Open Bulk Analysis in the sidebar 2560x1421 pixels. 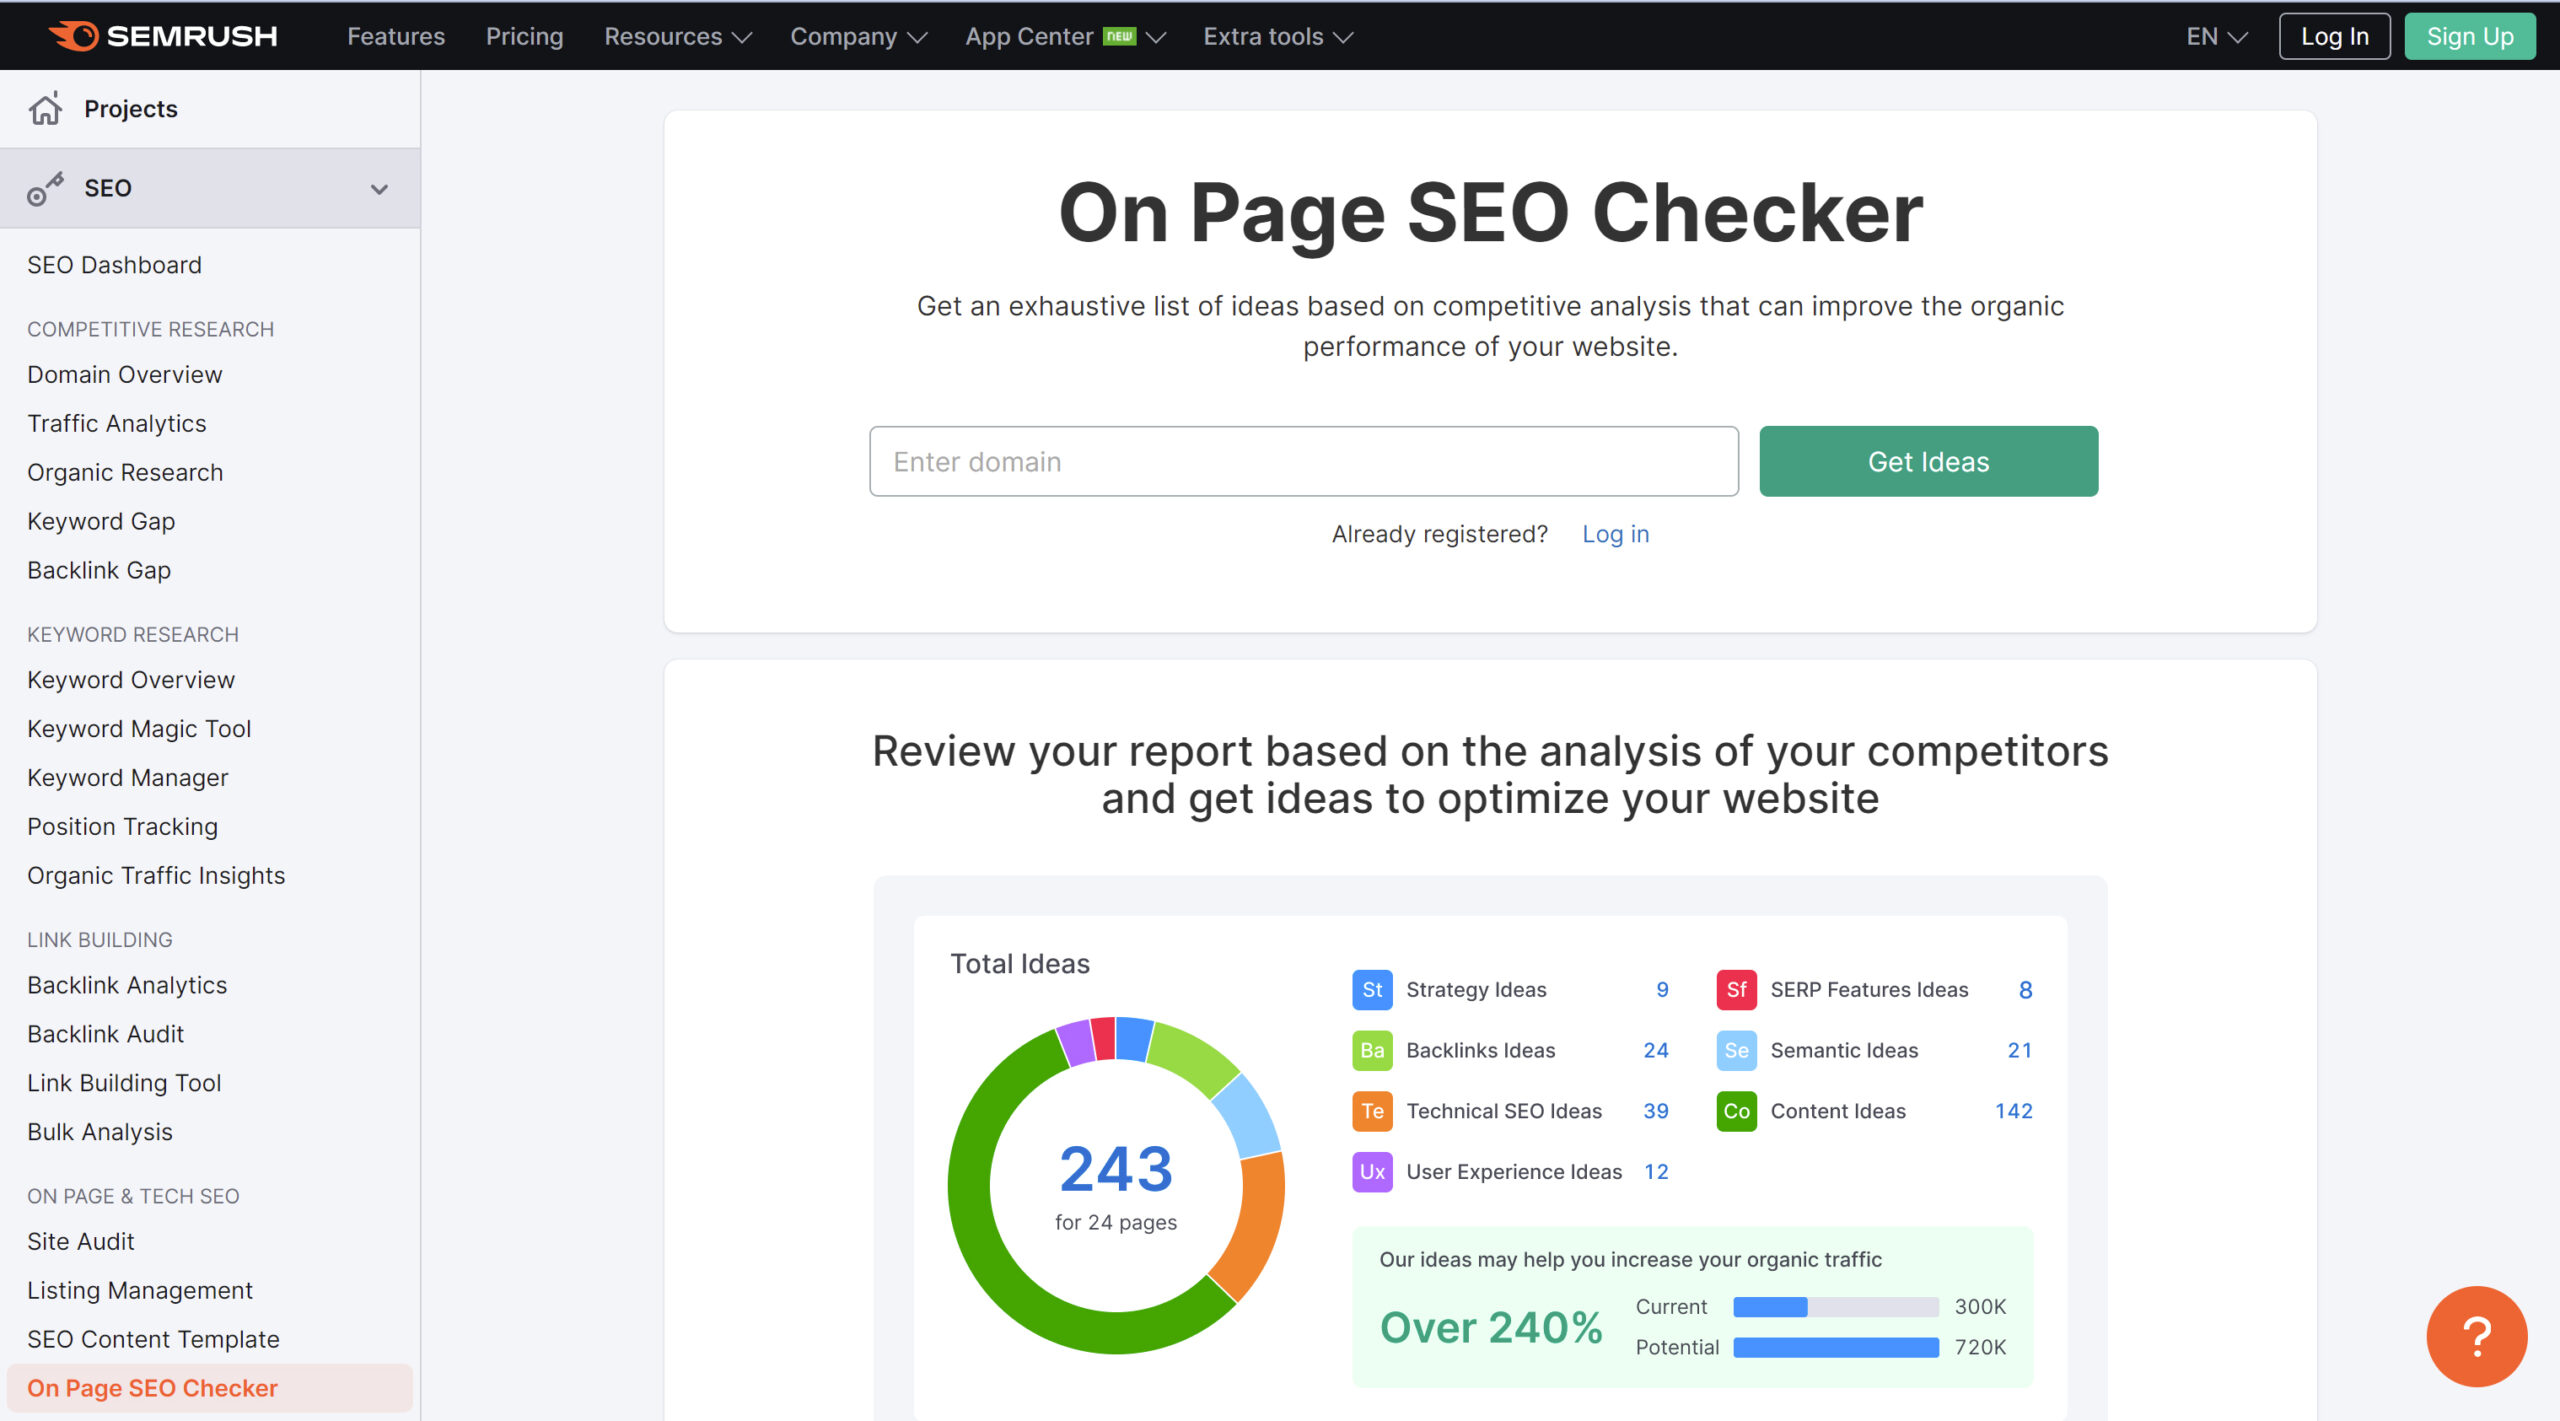coord(100,1132)
